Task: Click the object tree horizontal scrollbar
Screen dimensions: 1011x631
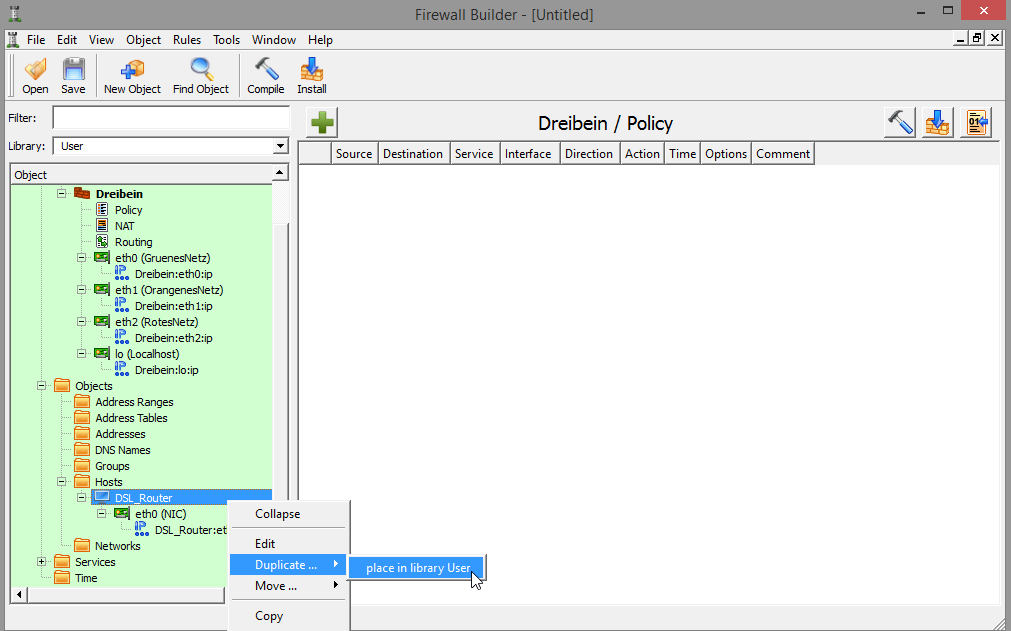Action: [x=120, y=595]
